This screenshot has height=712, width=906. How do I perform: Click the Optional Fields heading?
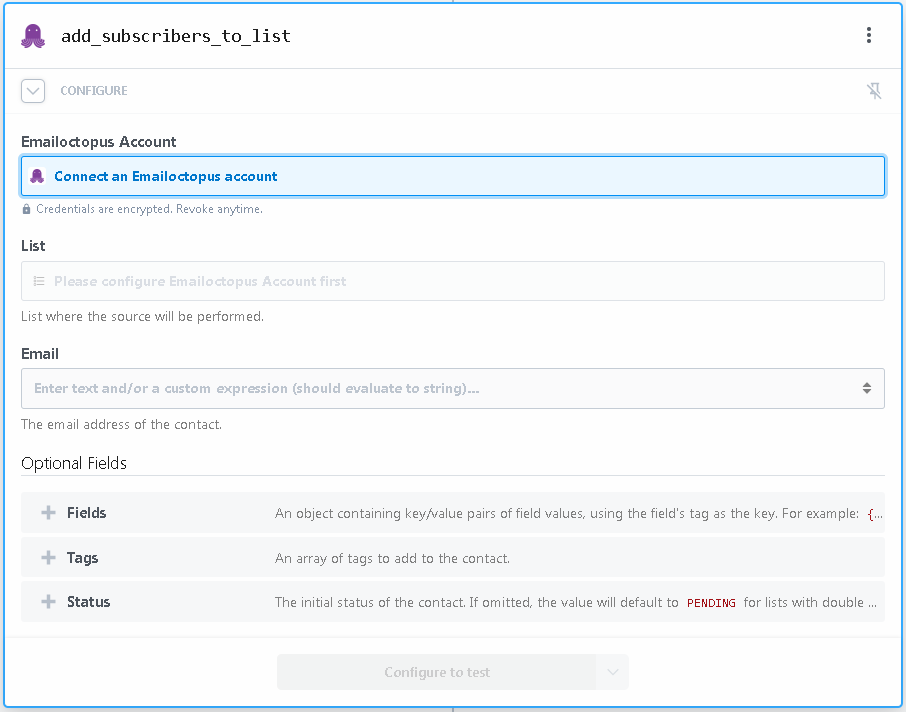tap(74, 463)
